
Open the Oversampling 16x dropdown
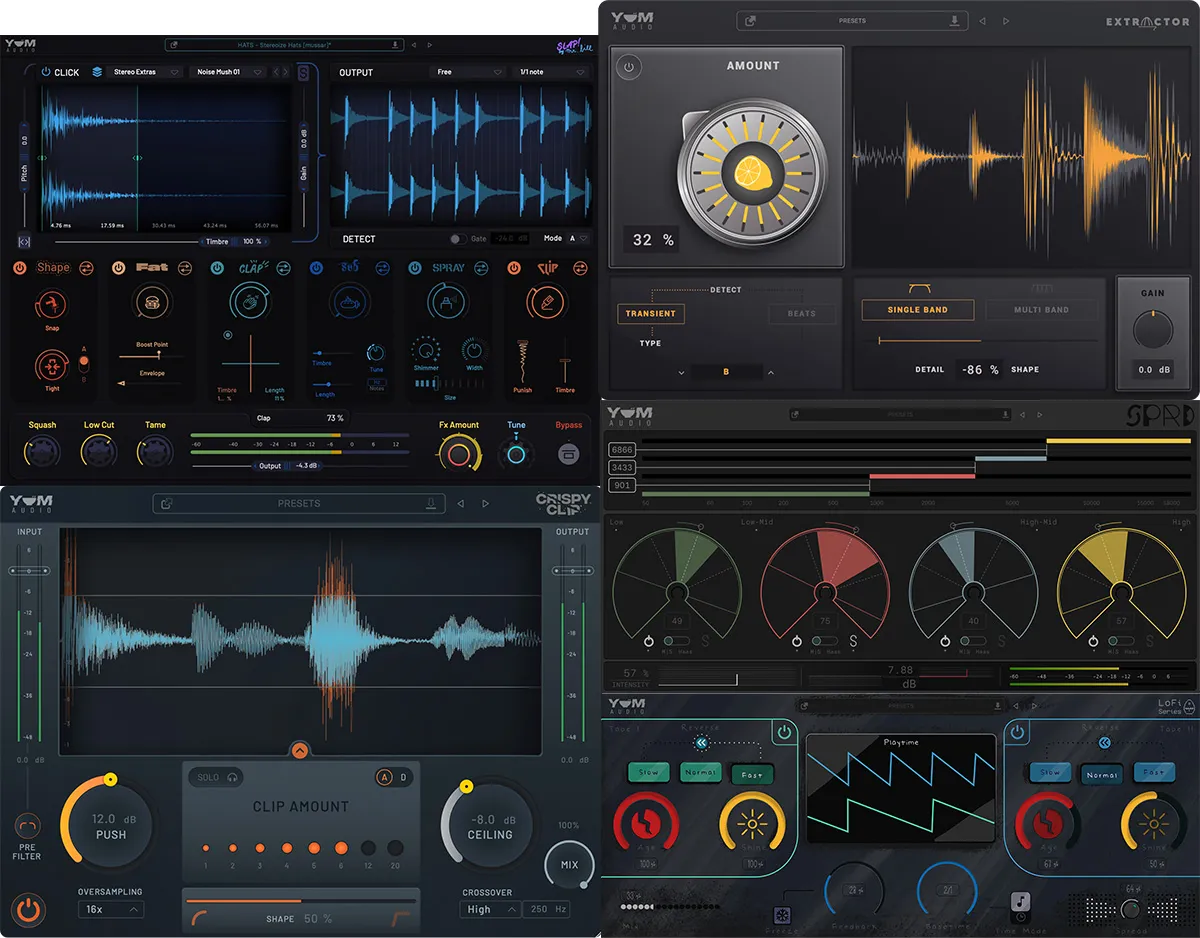coord(111,909)
